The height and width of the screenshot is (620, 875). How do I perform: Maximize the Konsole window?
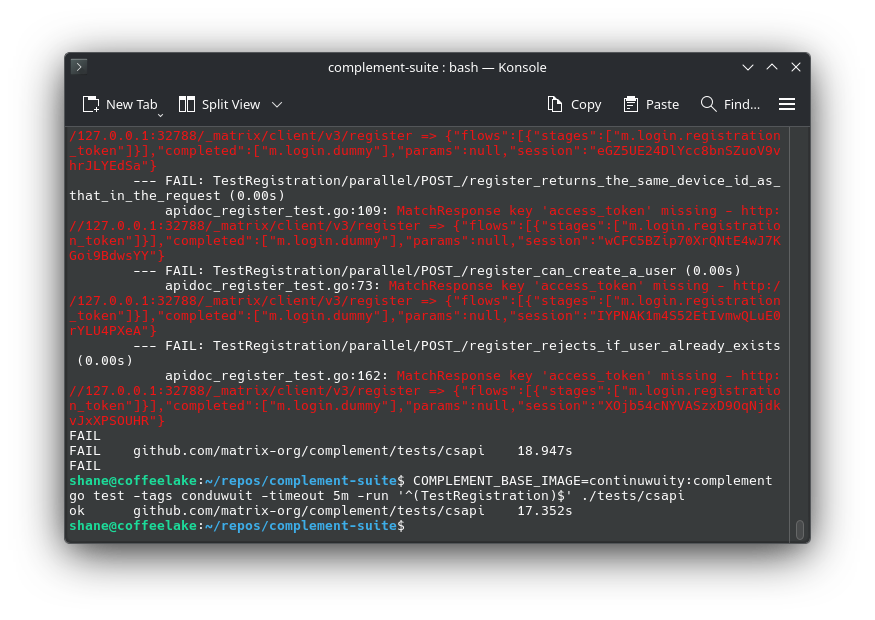(x=772, y=67)
